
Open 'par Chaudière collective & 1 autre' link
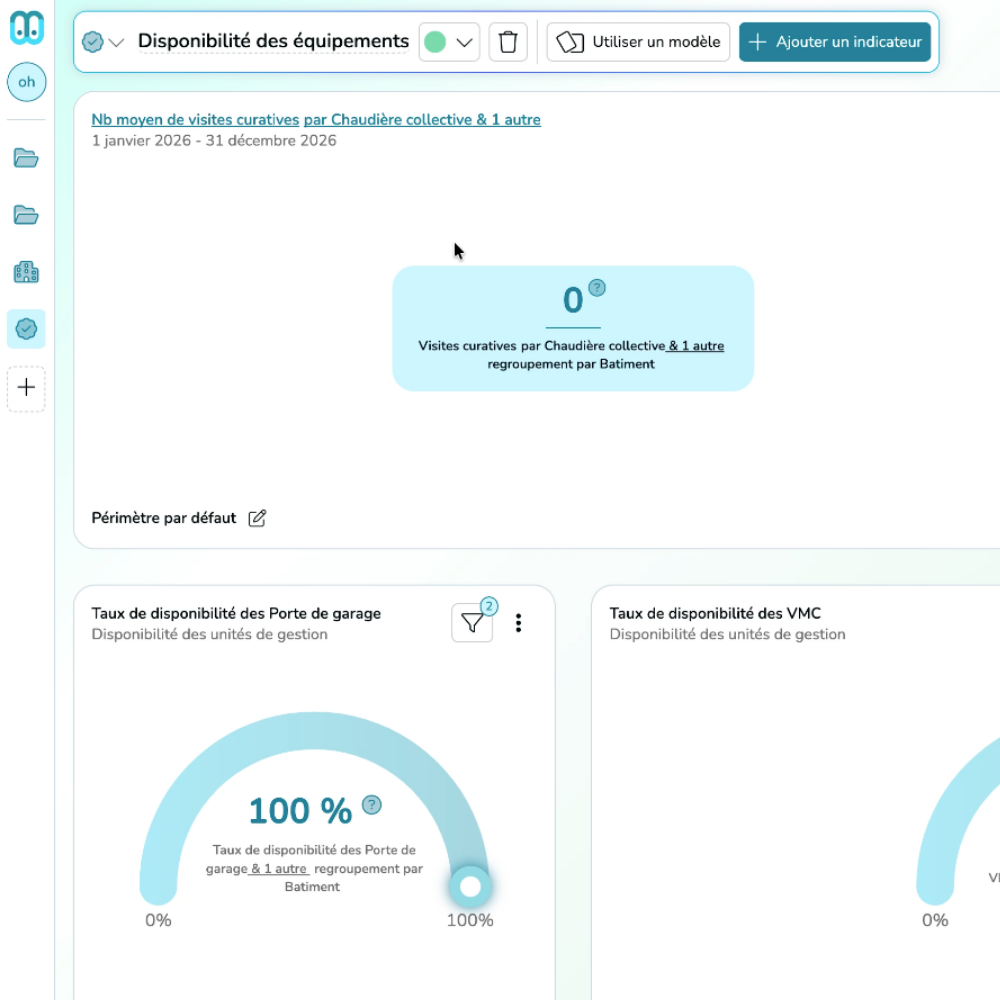422,120
